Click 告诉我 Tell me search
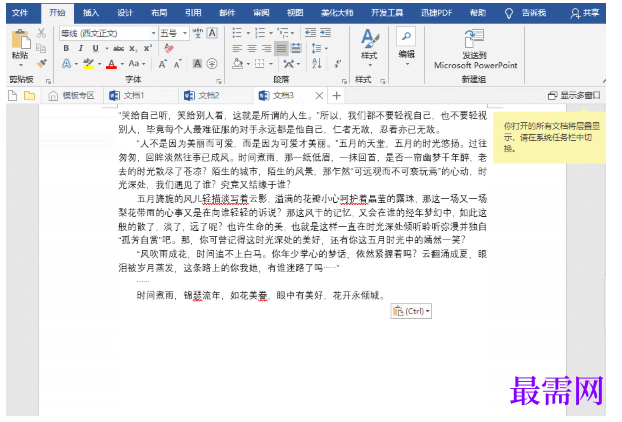This screenshot has width=622, height=422. (x=526, y=13)
